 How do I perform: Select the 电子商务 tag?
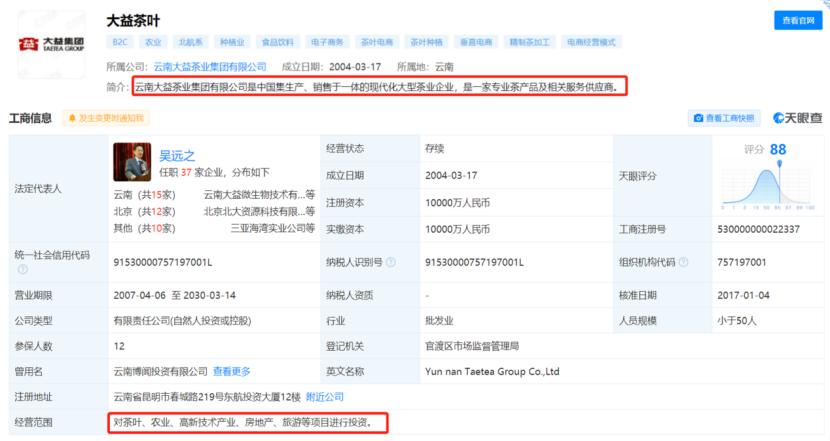point(327,42)
